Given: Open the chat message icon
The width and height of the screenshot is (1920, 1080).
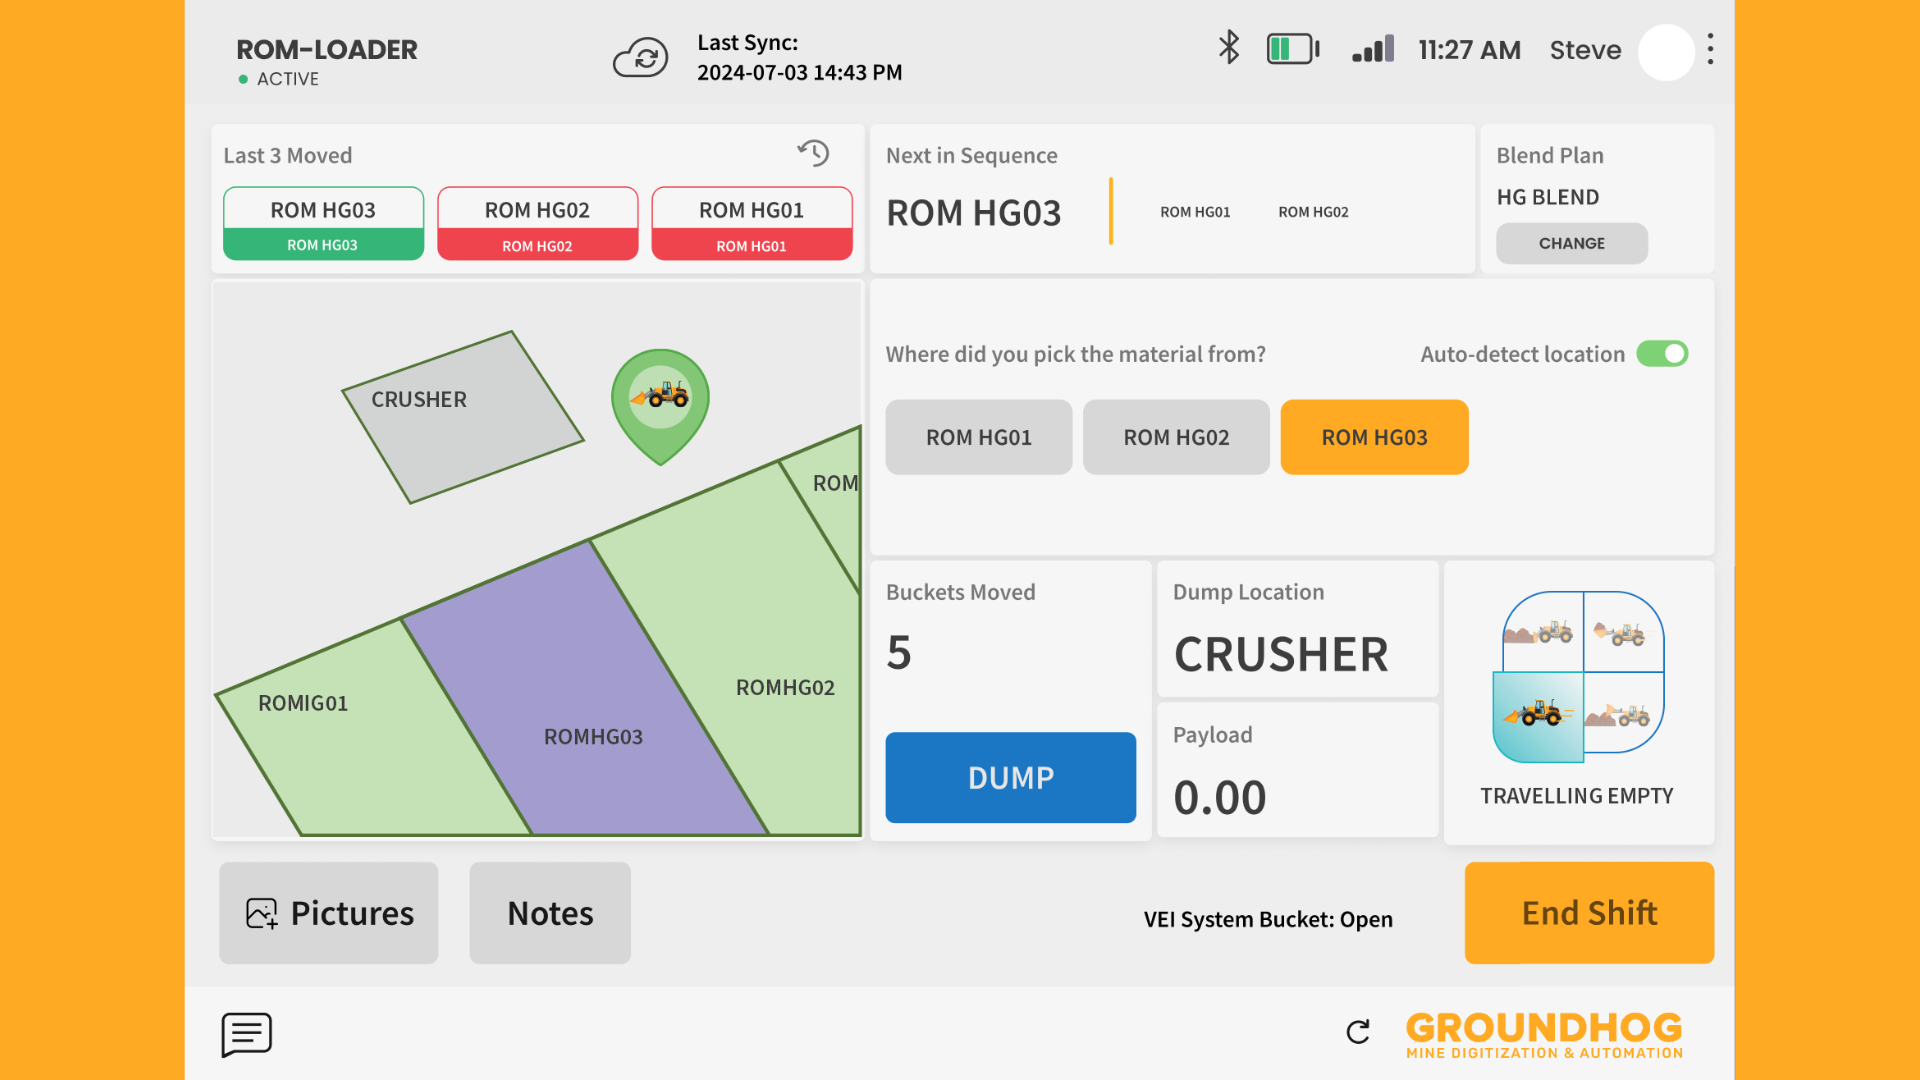Looking at the screenshot, I should (247, 1033).
